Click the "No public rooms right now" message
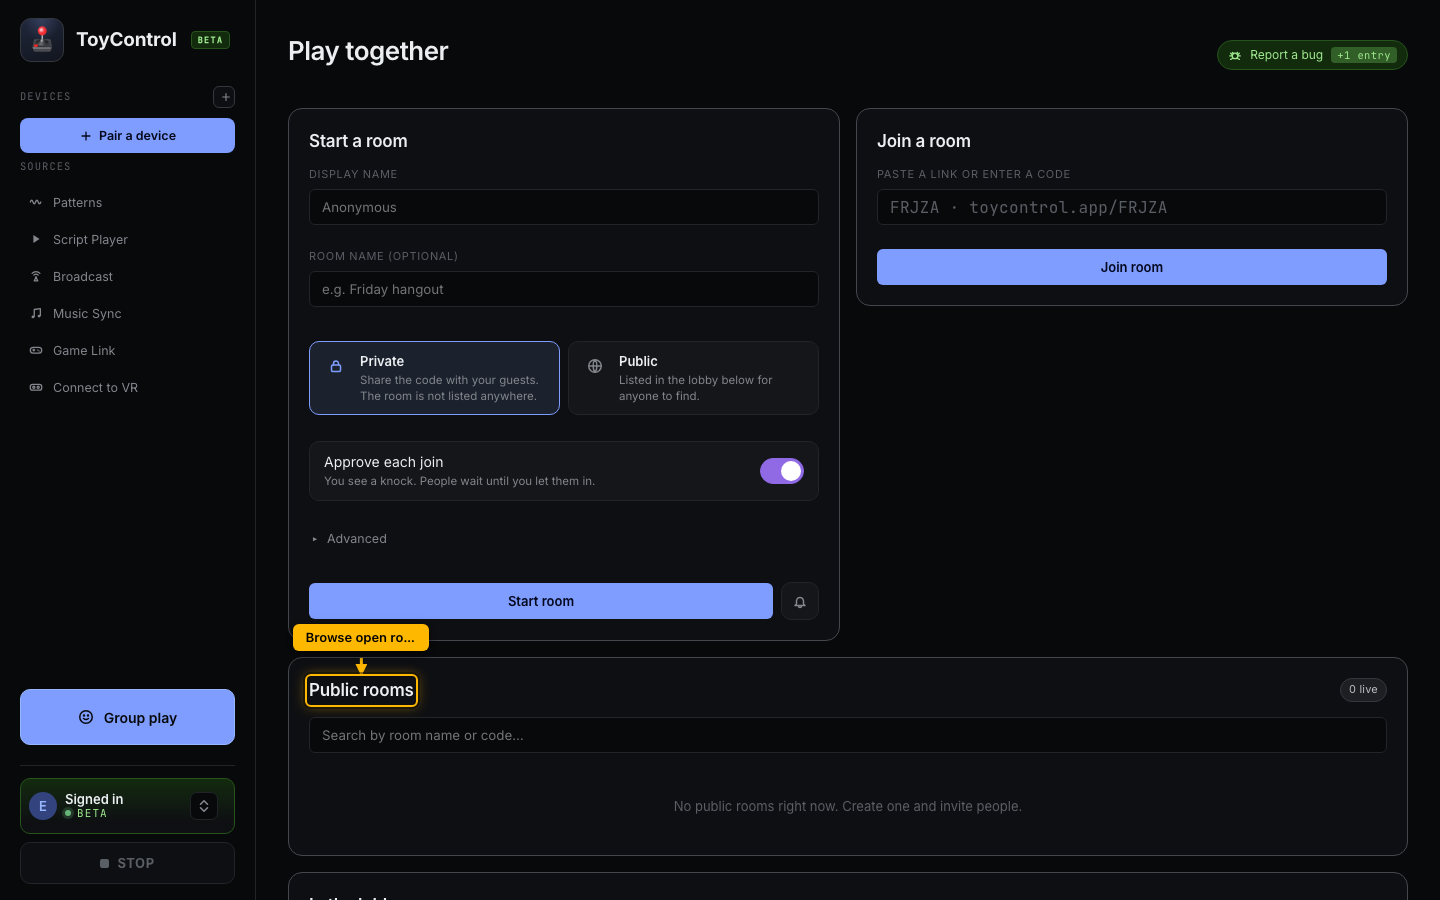Viewport: 1440px width, 900px height. click(848, 806)
